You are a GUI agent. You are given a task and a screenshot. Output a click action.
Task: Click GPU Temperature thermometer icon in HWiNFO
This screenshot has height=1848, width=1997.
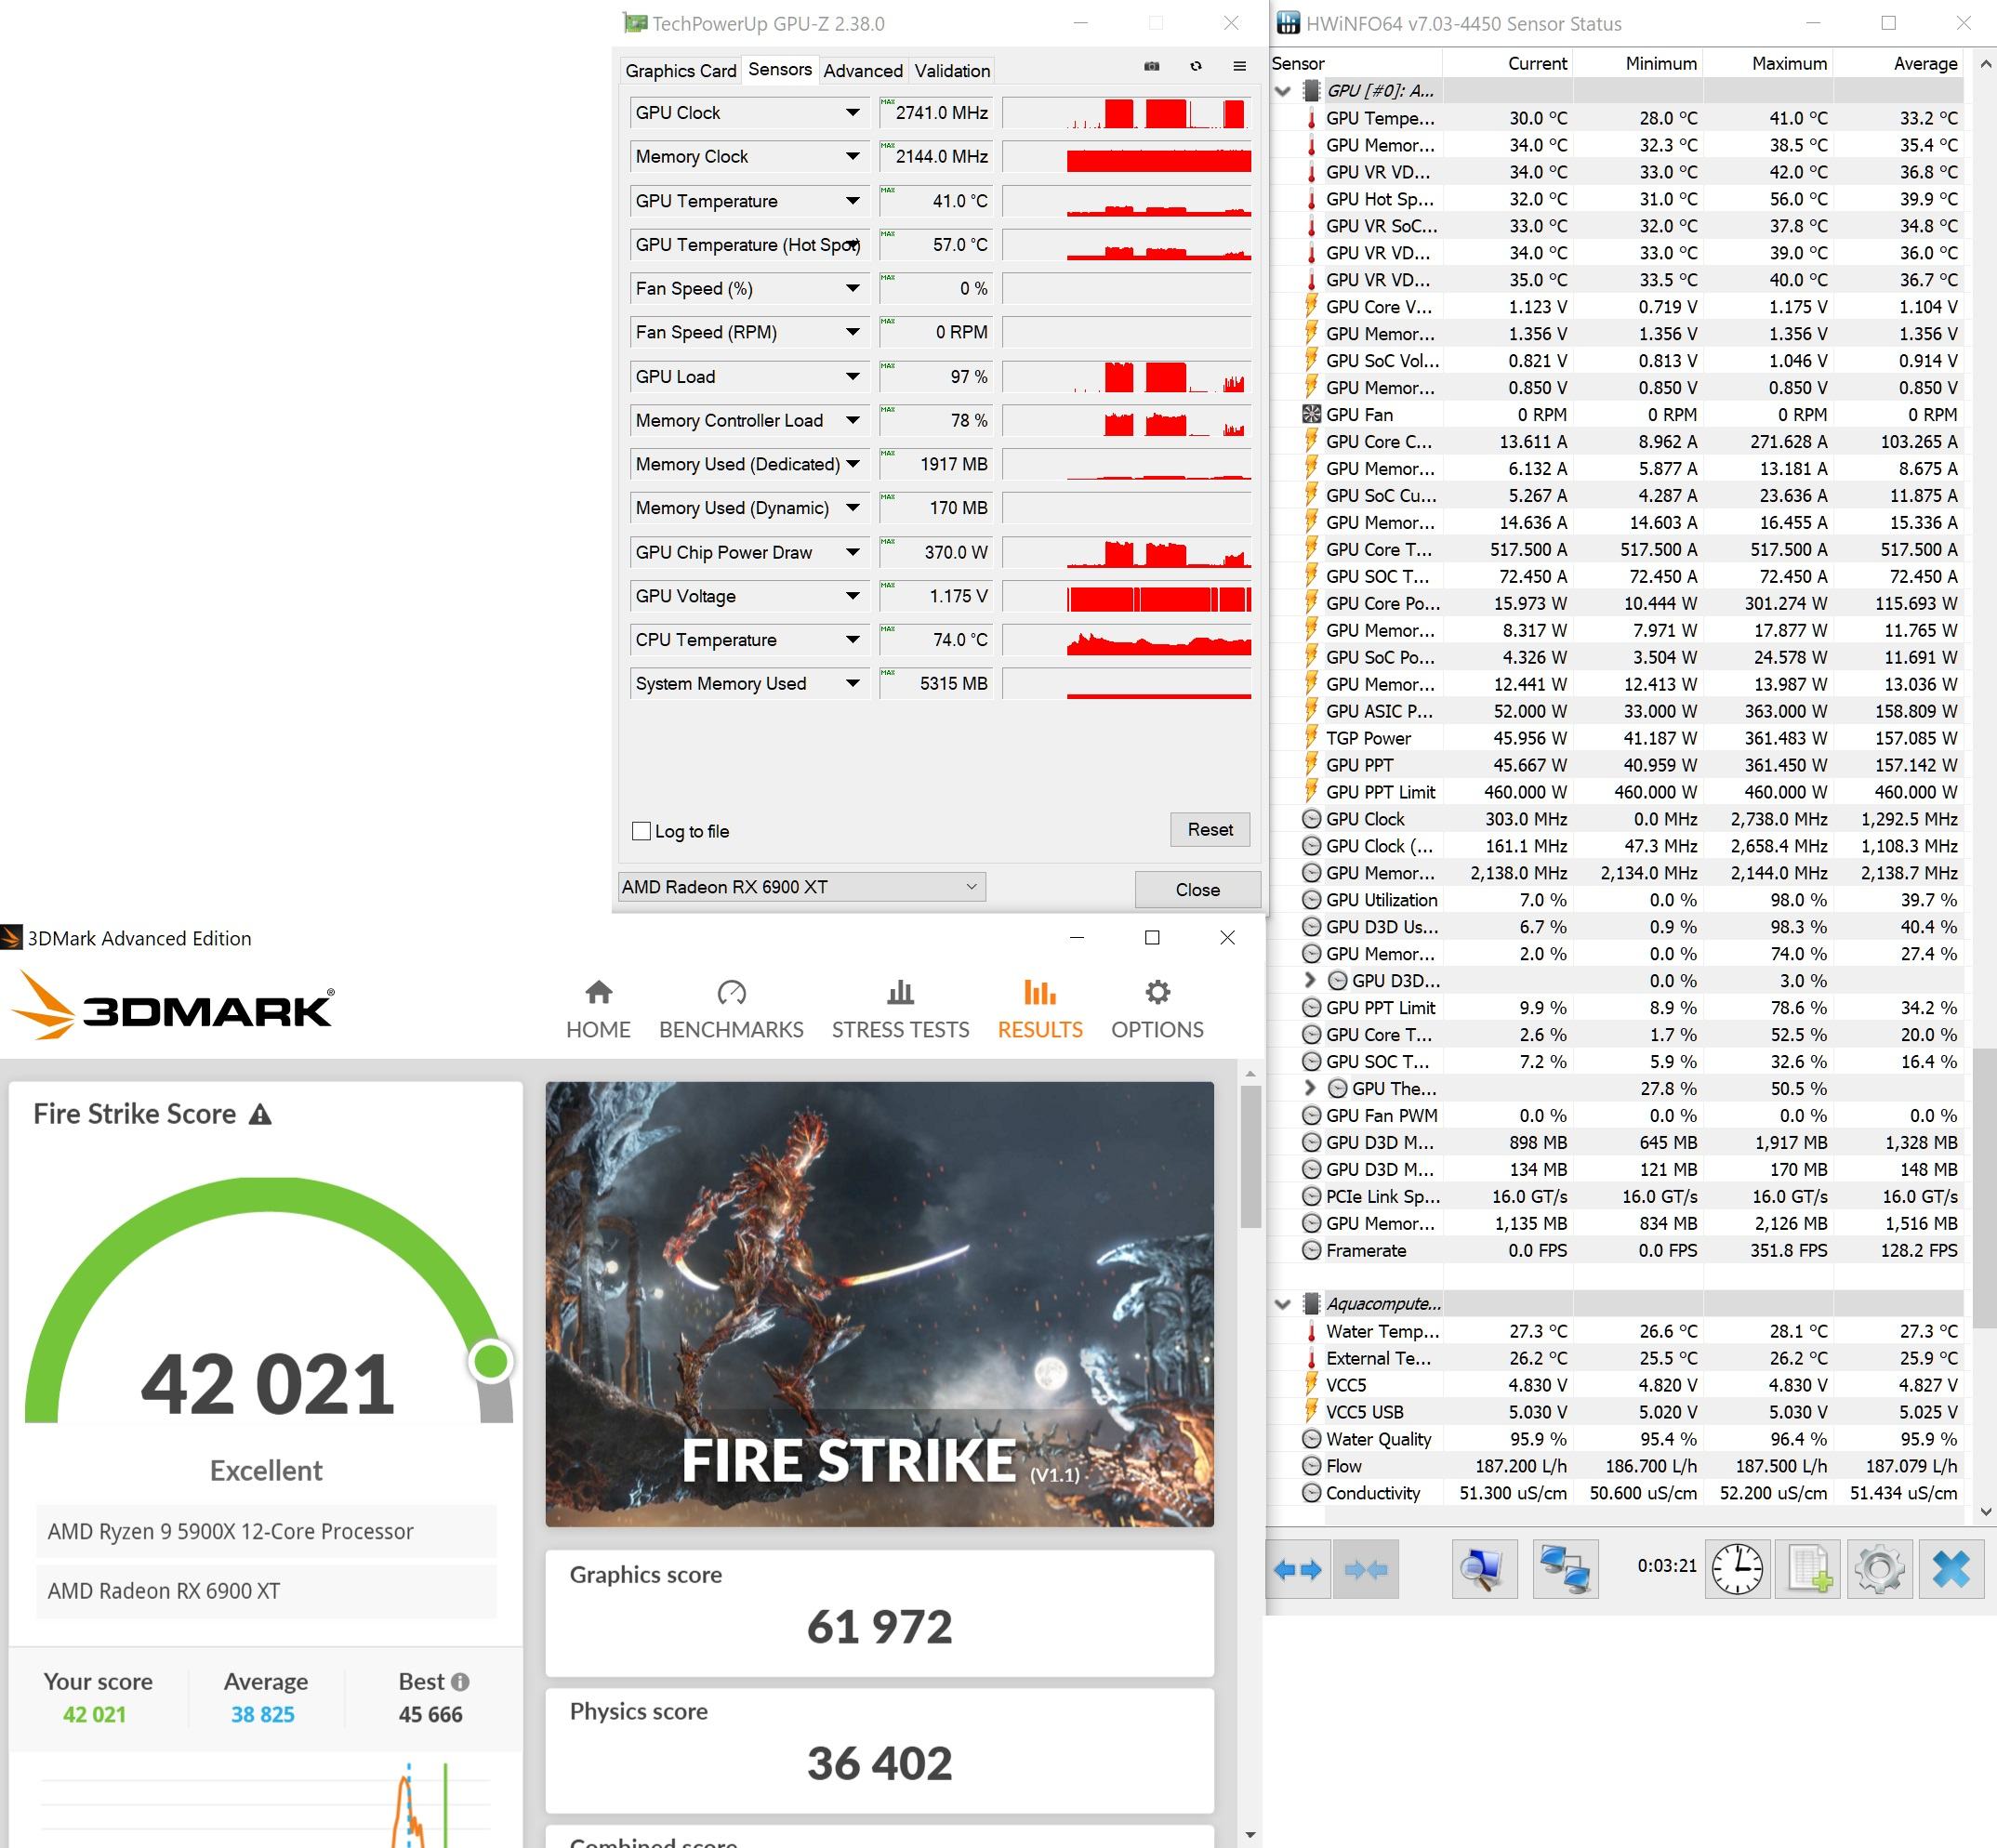tap(1311, 118)
